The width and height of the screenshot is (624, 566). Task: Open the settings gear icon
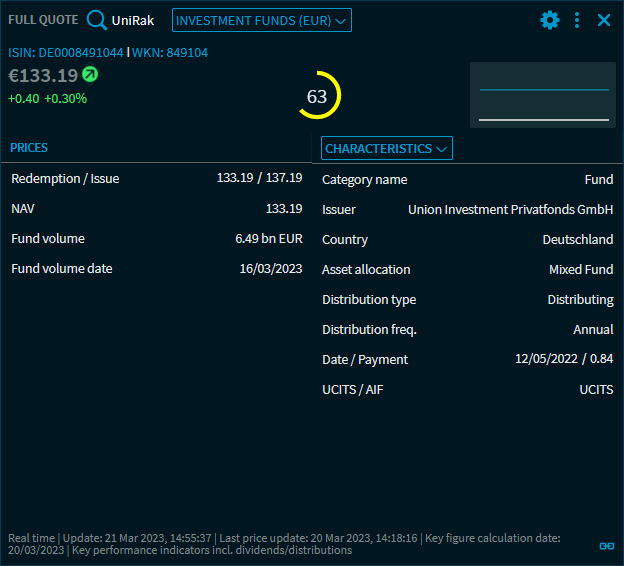pos(549,20)
